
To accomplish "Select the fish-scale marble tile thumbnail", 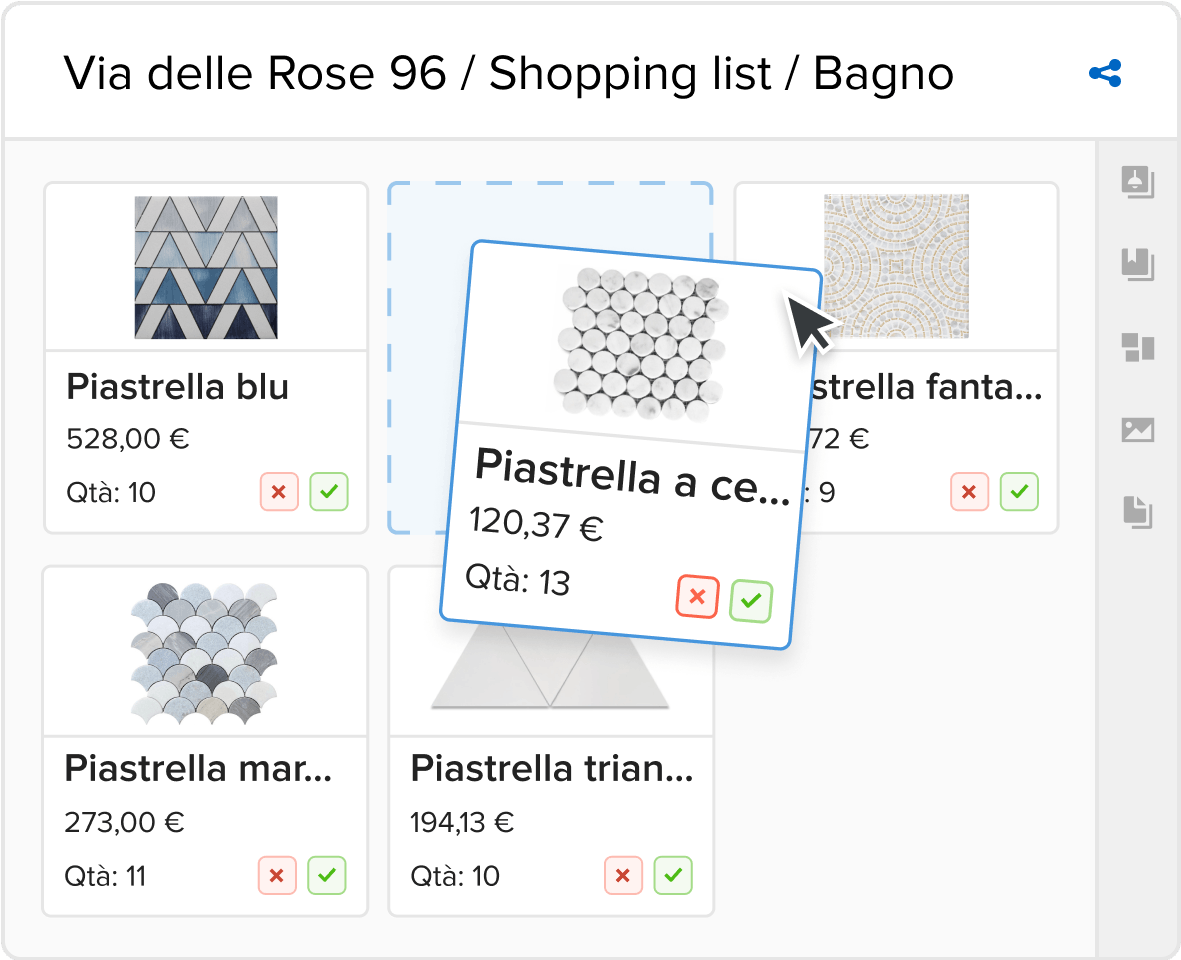I will pos(204,653).
